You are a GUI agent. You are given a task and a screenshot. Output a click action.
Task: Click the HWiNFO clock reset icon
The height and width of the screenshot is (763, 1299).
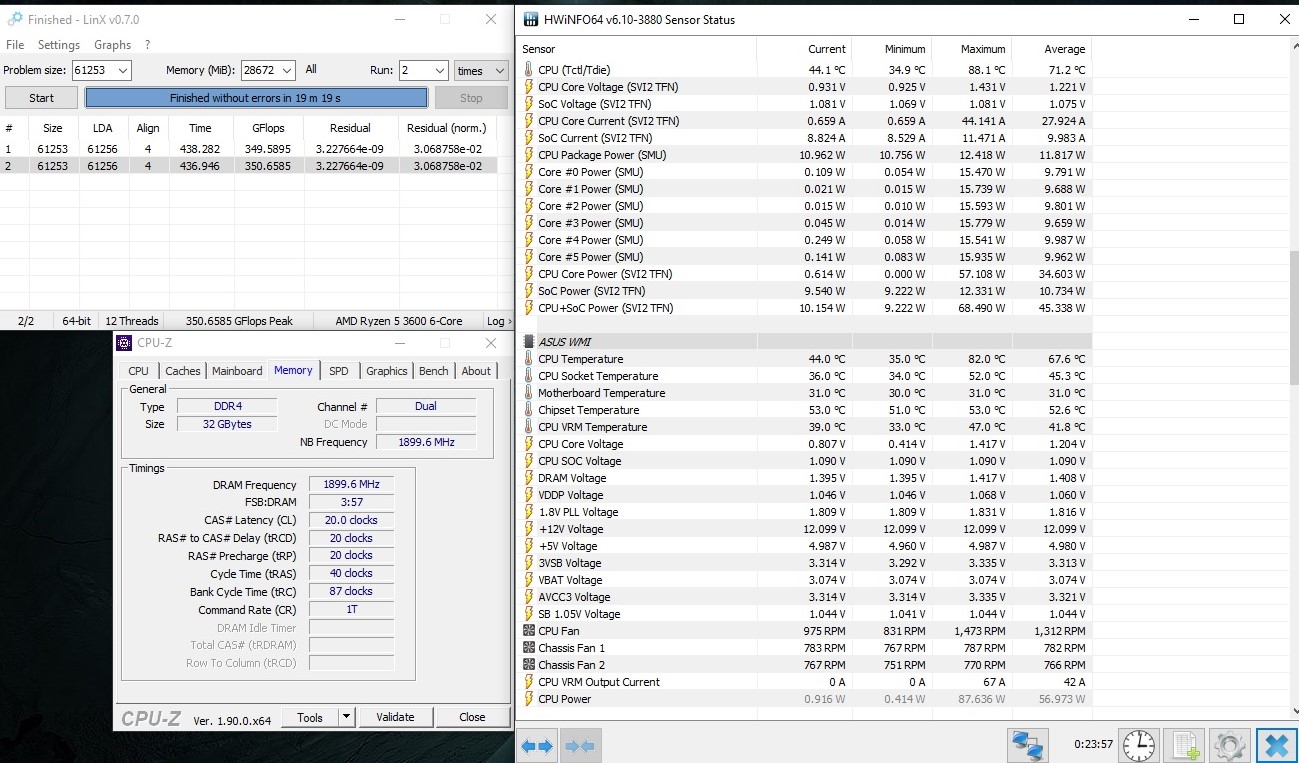1138,745
